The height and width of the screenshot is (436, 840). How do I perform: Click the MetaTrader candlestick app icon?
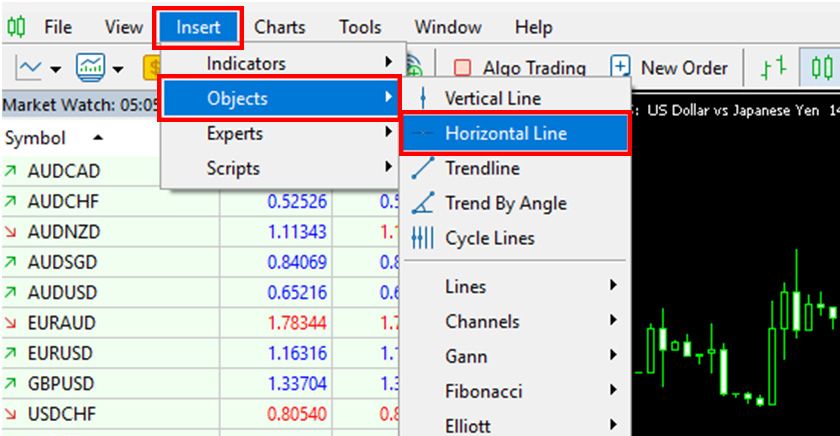click(17, 27)
